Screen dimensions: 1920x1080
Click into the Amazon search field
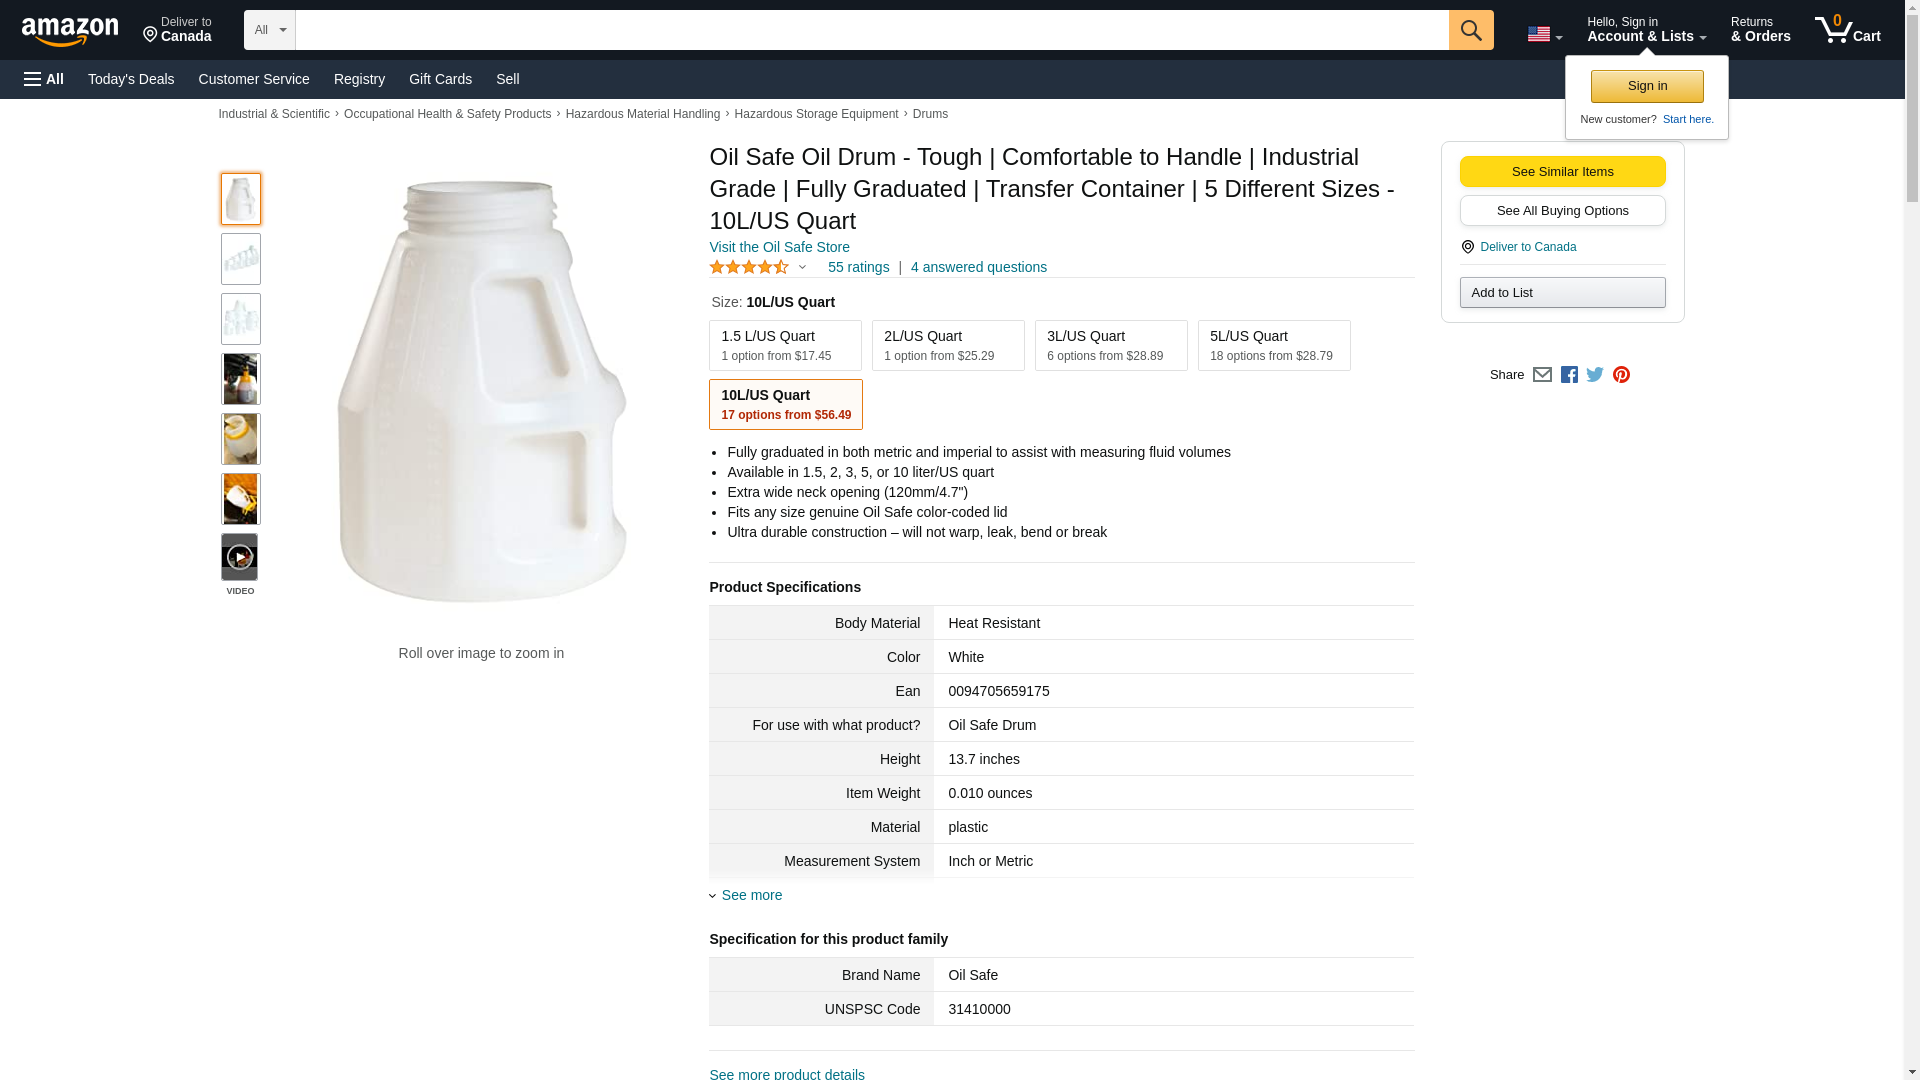[871, 30]
